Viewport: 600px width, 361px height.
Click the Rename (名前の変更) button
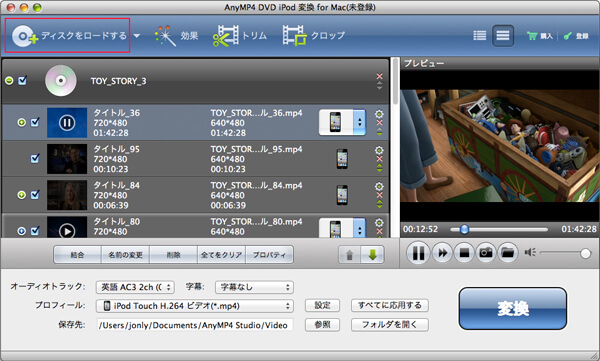(126, 255)
